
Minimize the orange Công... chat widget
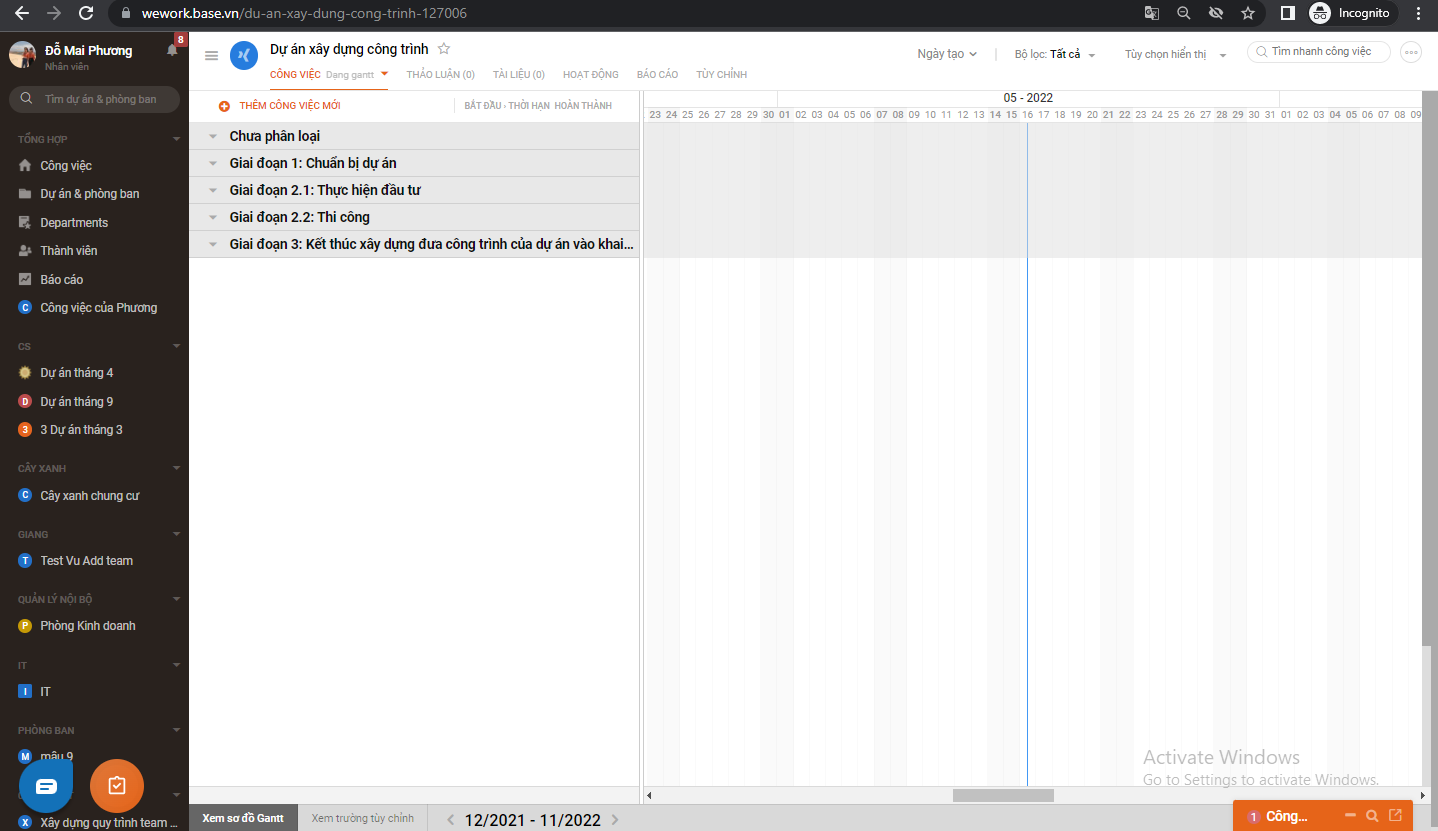click(1351, 815)
